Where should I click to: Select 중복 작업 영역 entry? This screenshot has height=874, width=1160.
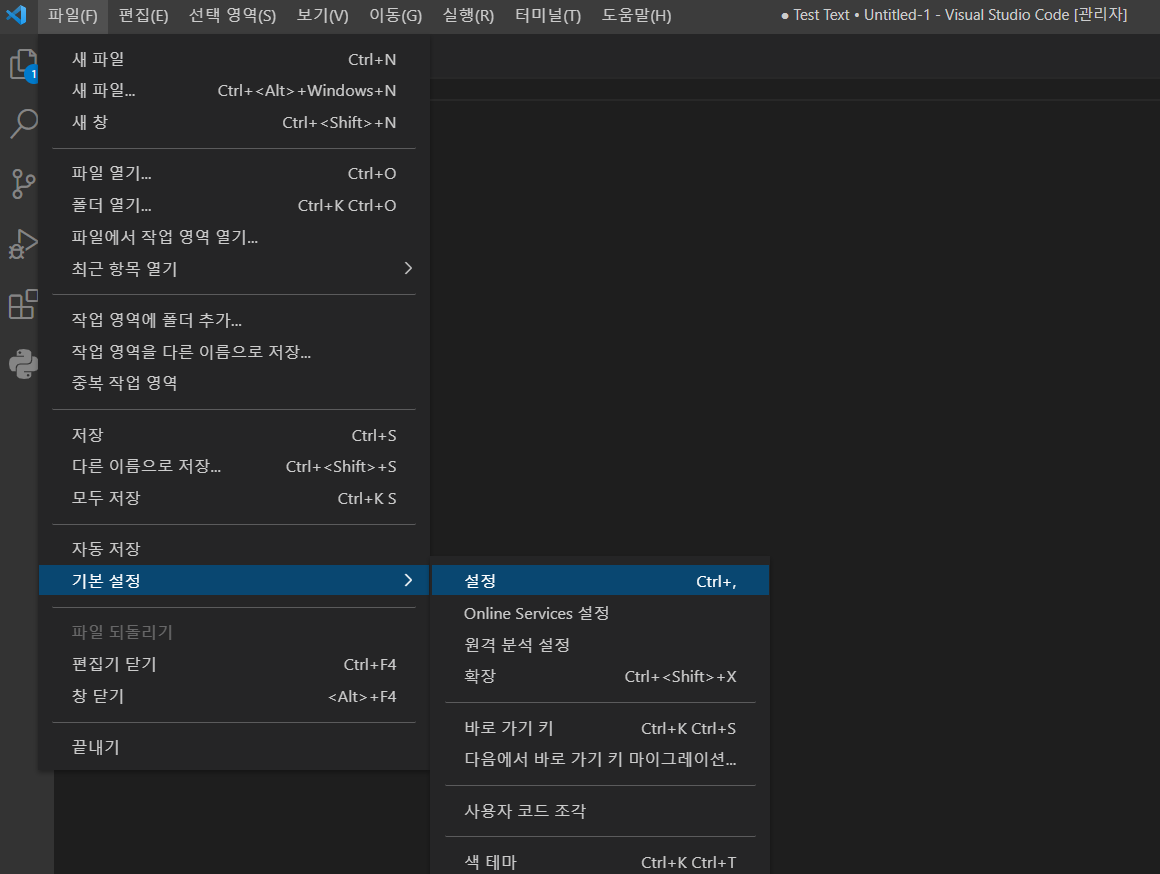(x=234, y=383)
